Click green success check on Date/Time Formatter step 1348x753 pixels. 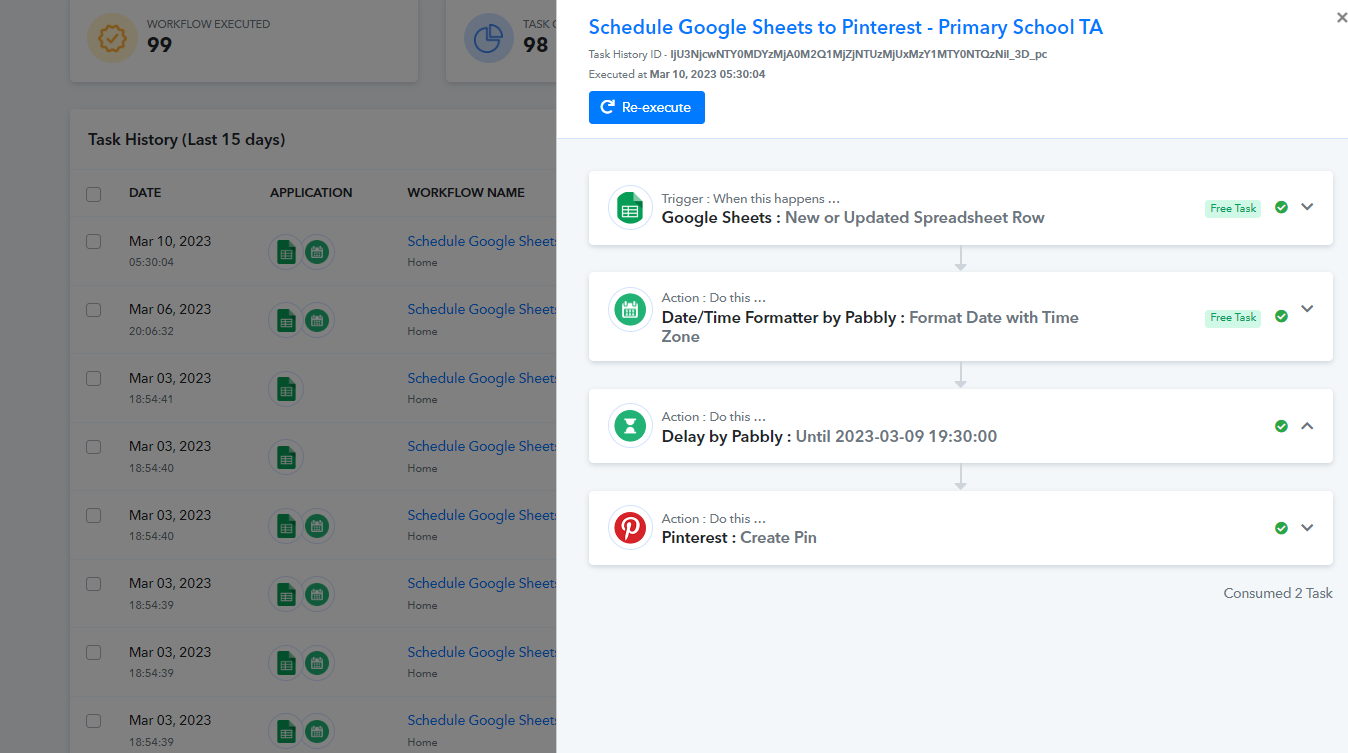(1281, 316)
